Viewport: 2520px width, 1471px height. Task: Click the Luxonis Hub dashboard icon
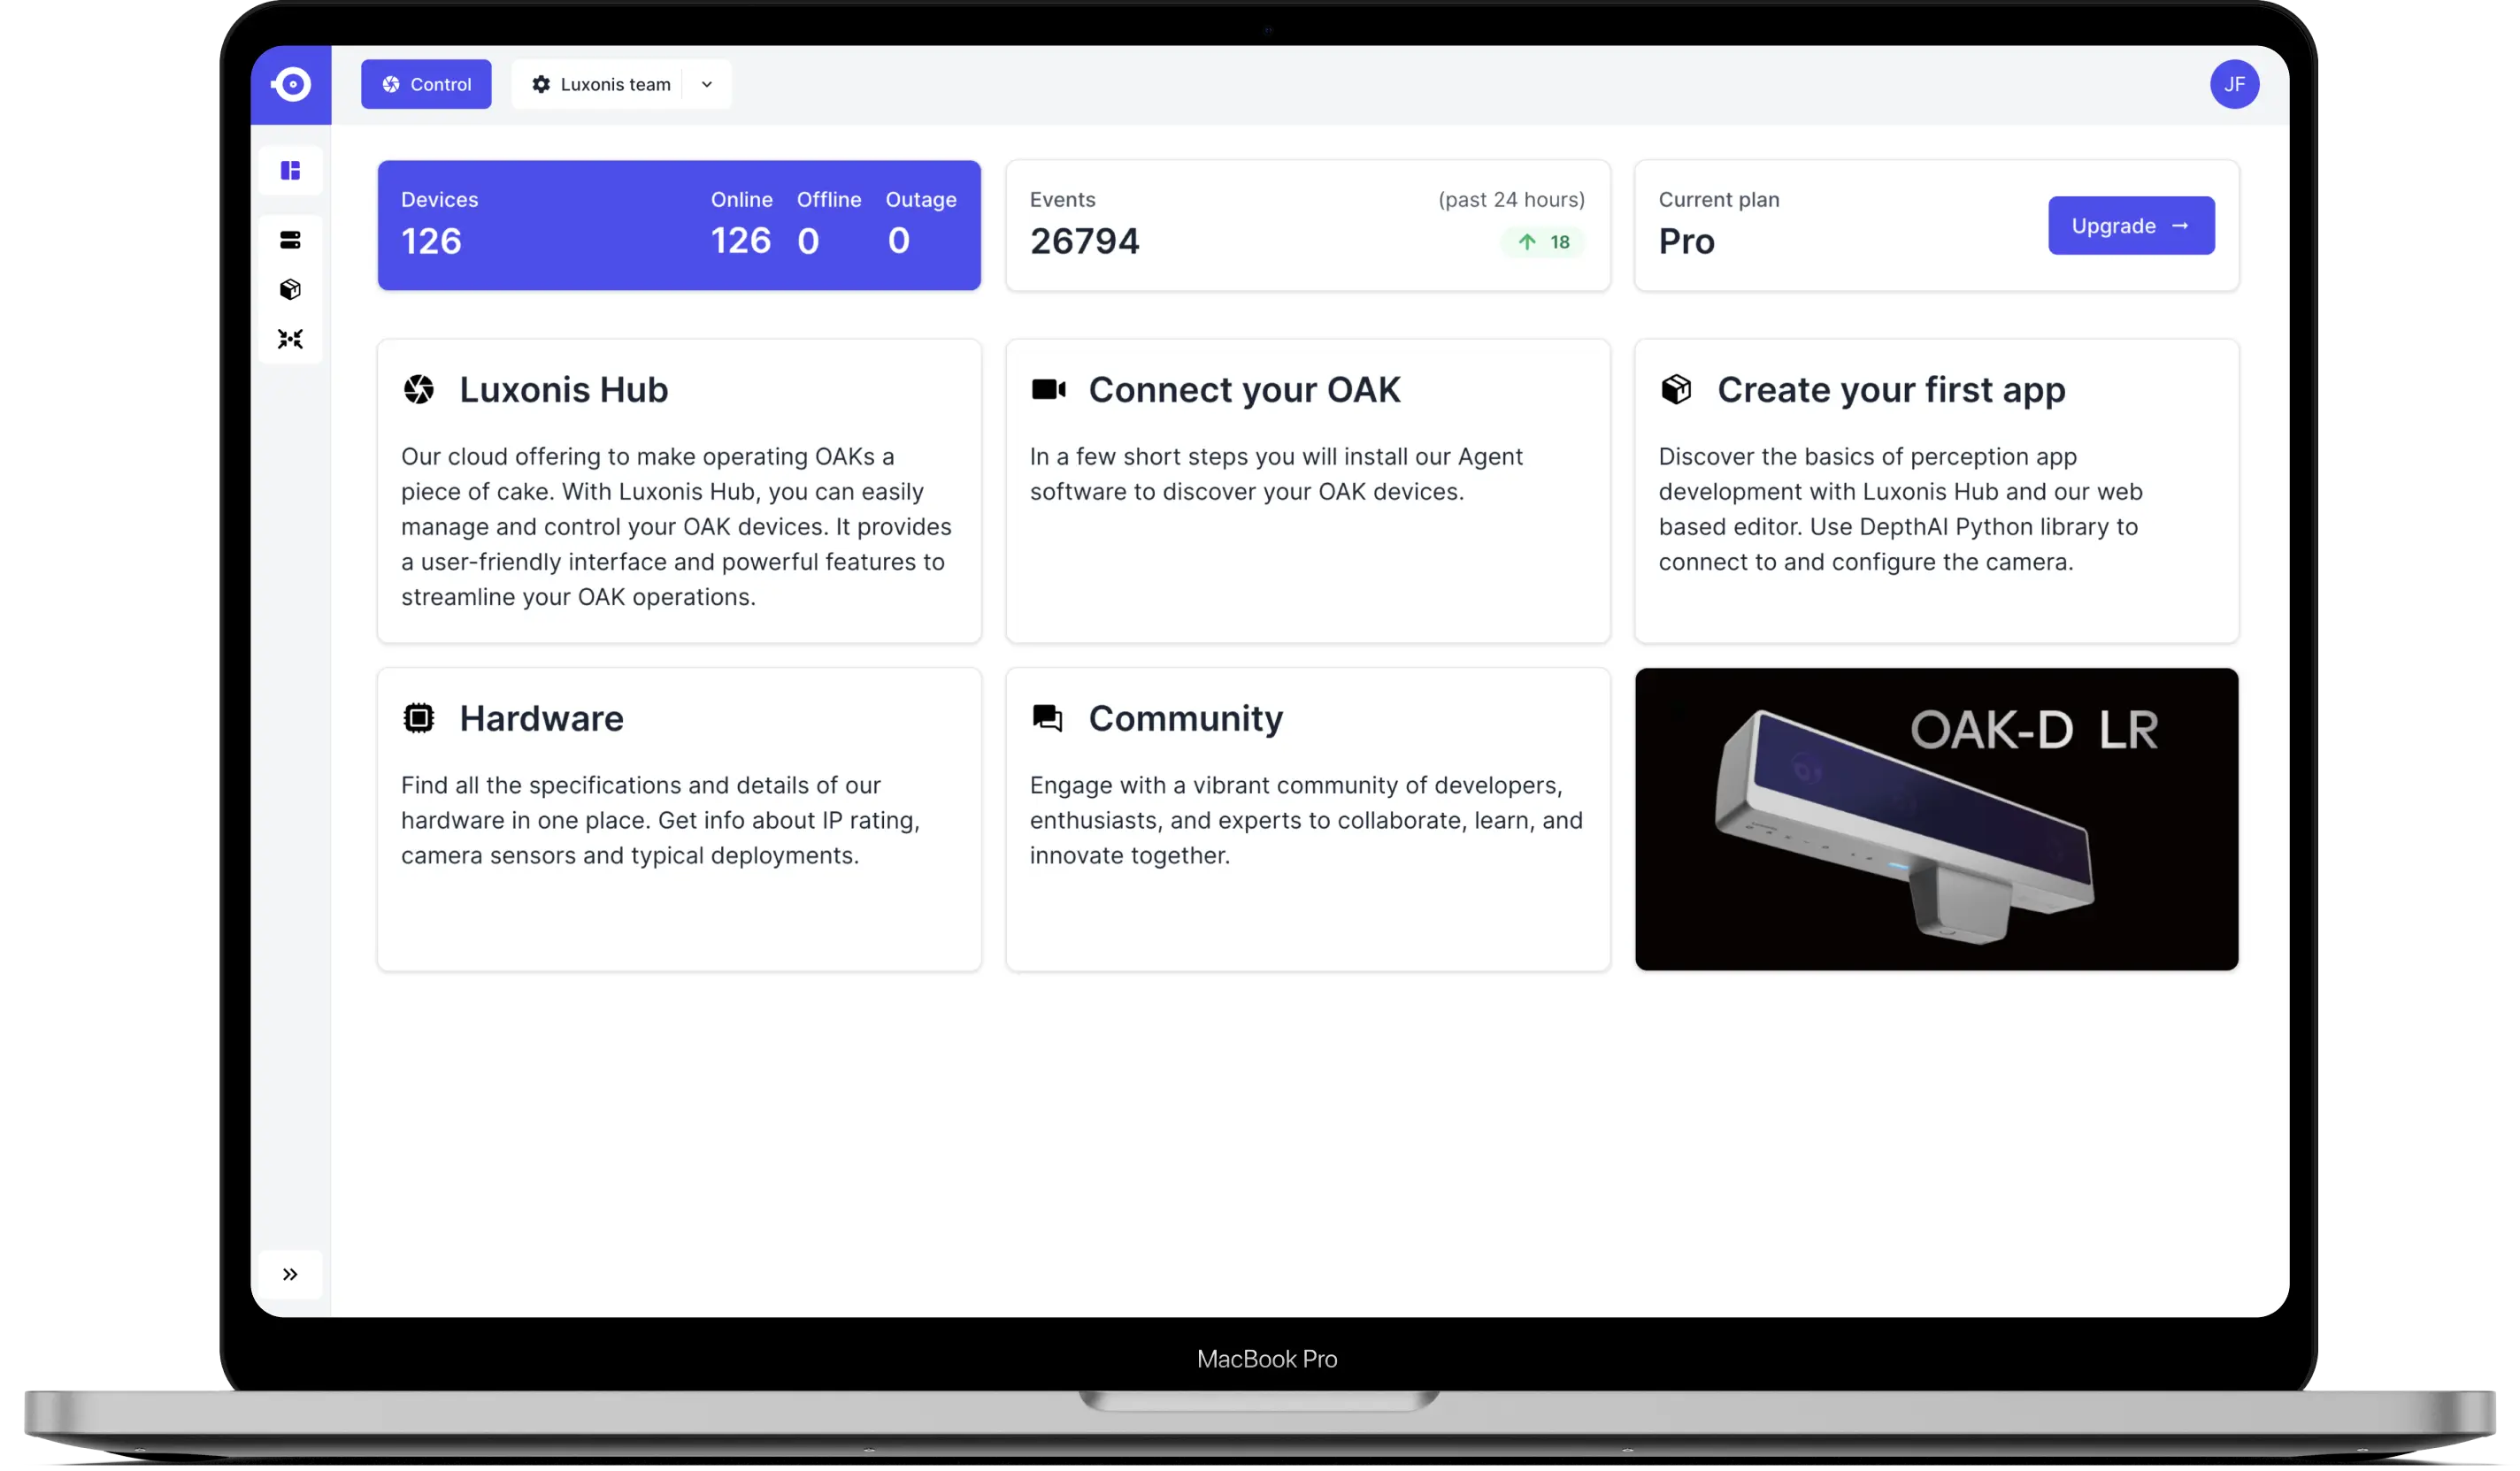click(x=289, y=170)
